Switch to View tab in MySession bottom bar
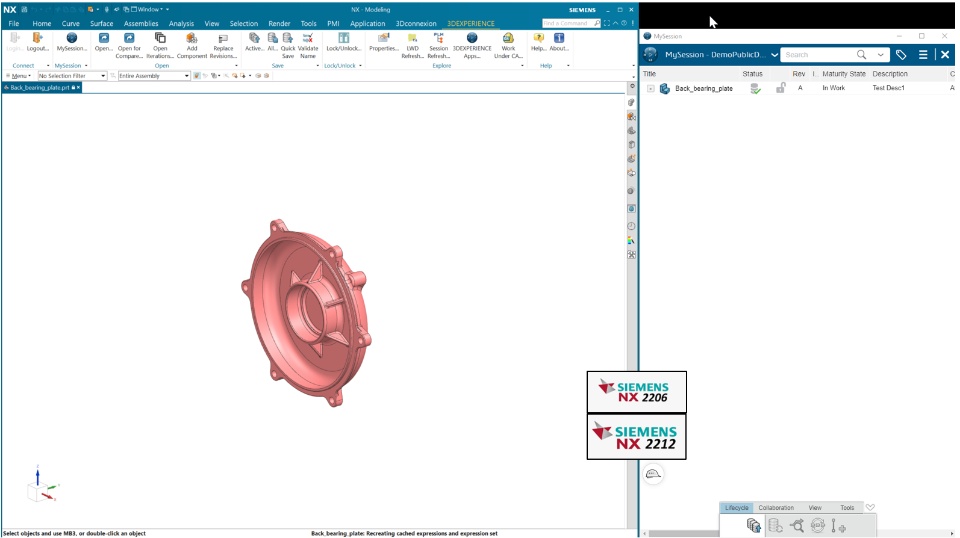 pos(815,507)
